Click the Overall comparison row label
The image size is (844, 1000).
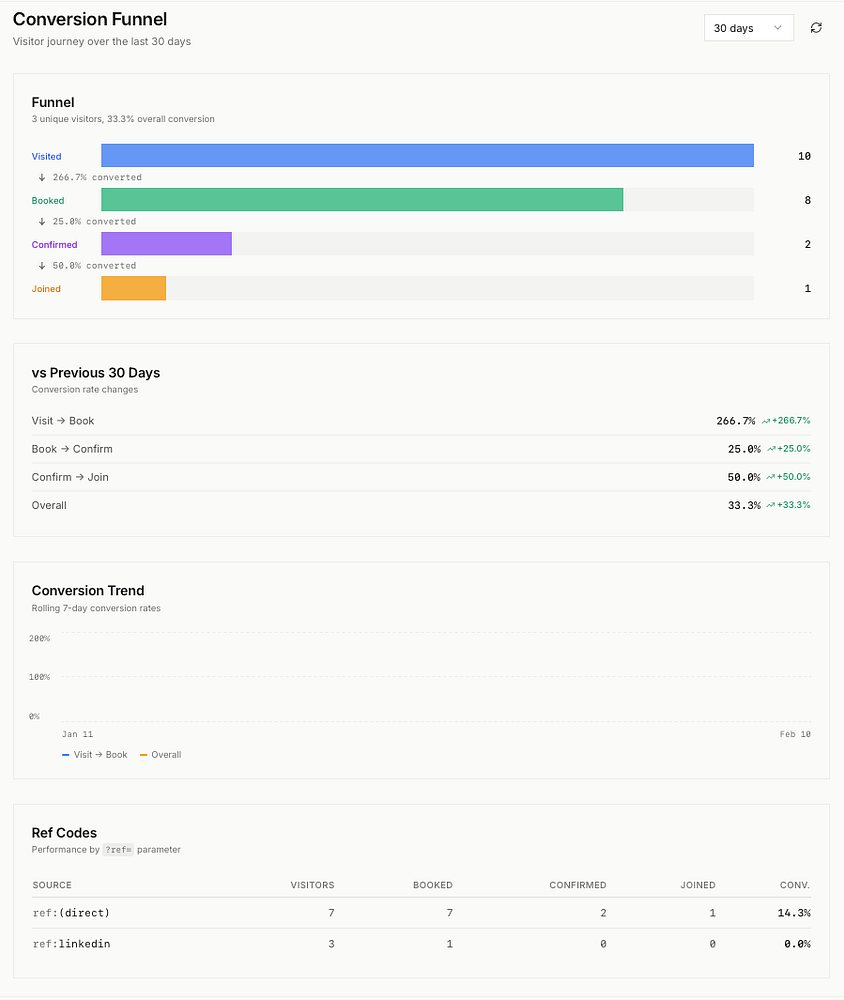pos(49,505)
